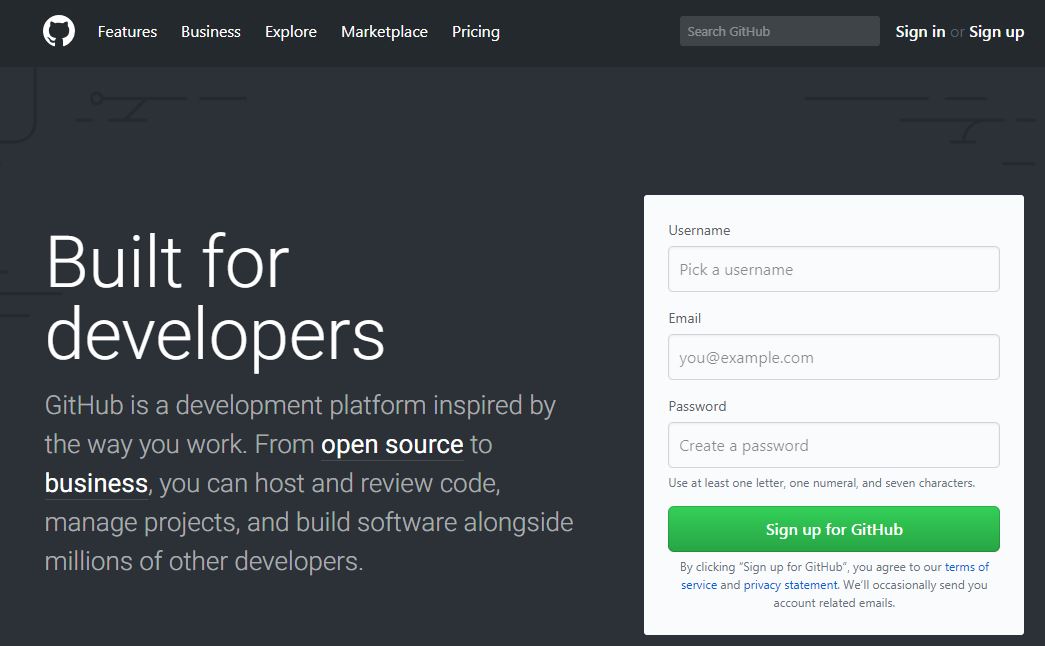Open the Business page
This screenshot has height=646, width=1045.
click(x=210, y=32)
